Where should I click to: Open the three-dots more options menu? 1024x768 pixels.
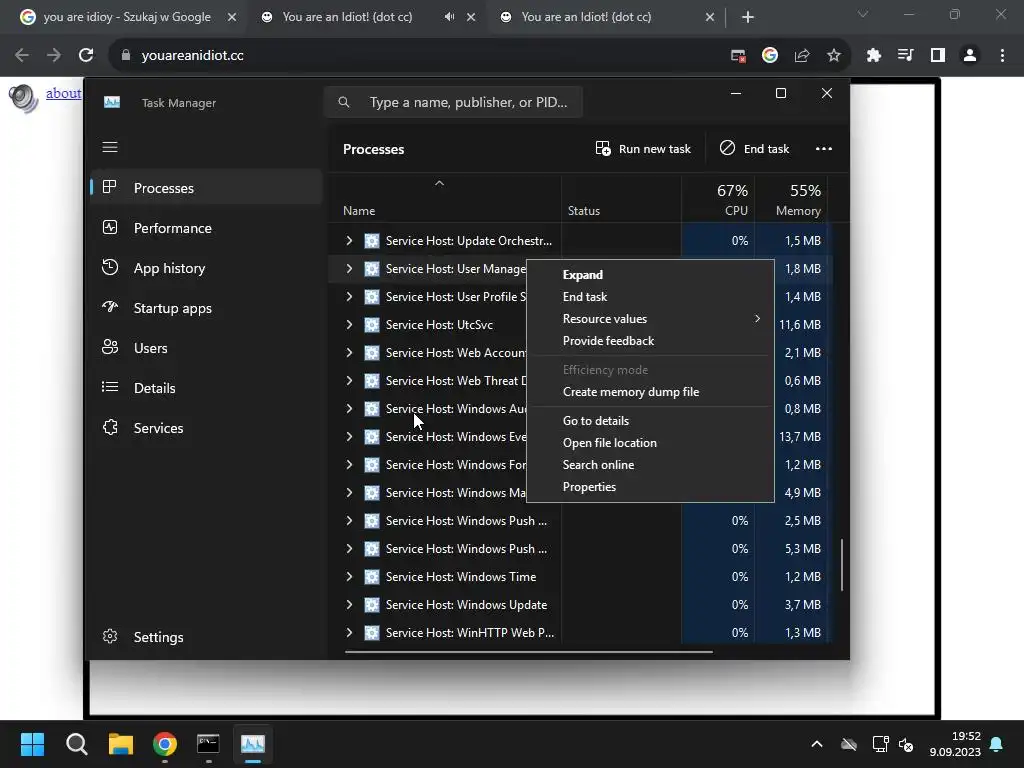point(824,149)
